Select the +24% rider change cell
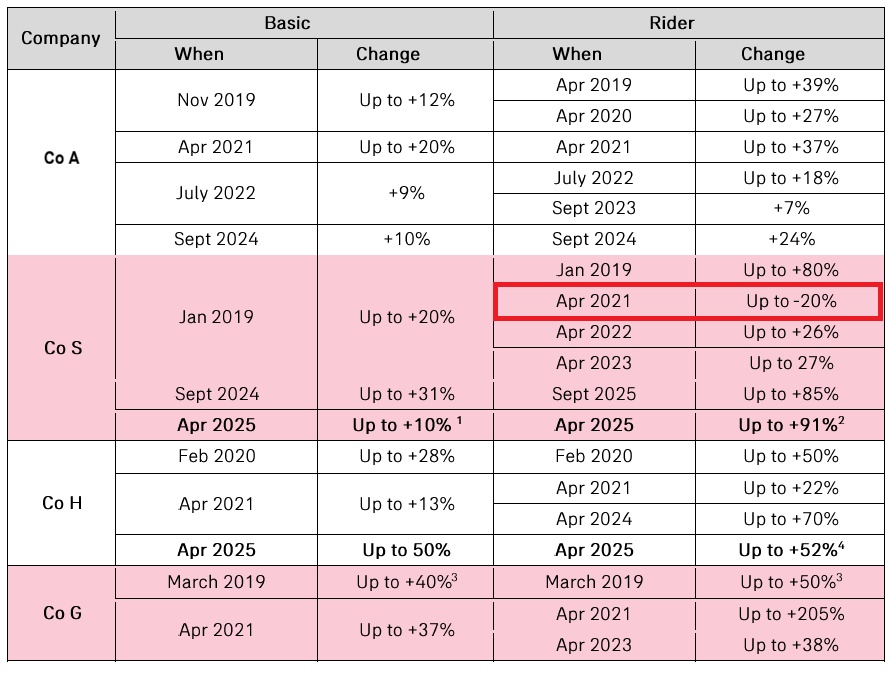Image resolution: width=893 pixels, height=680 pixels. pos(790,239)
